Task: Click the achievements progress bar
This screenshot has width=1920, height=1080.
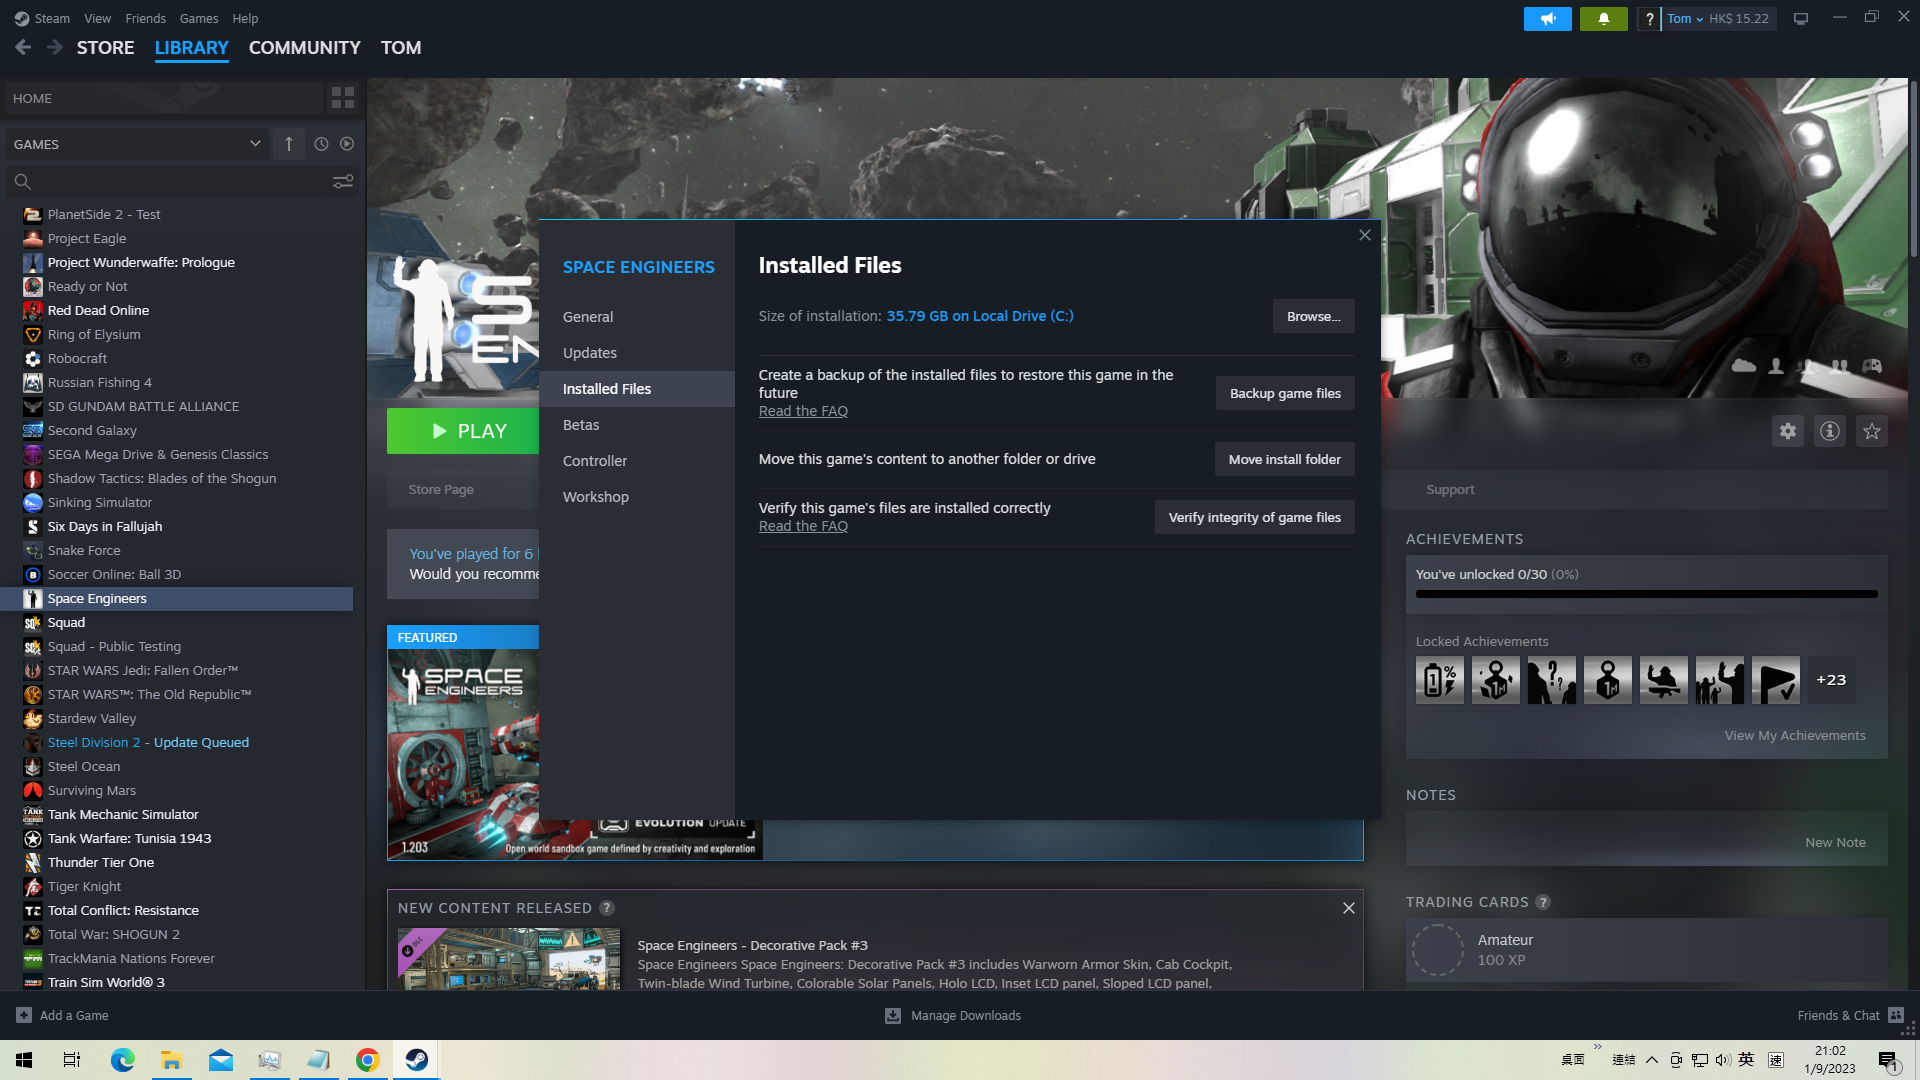Action: (x=1646, y=594)
